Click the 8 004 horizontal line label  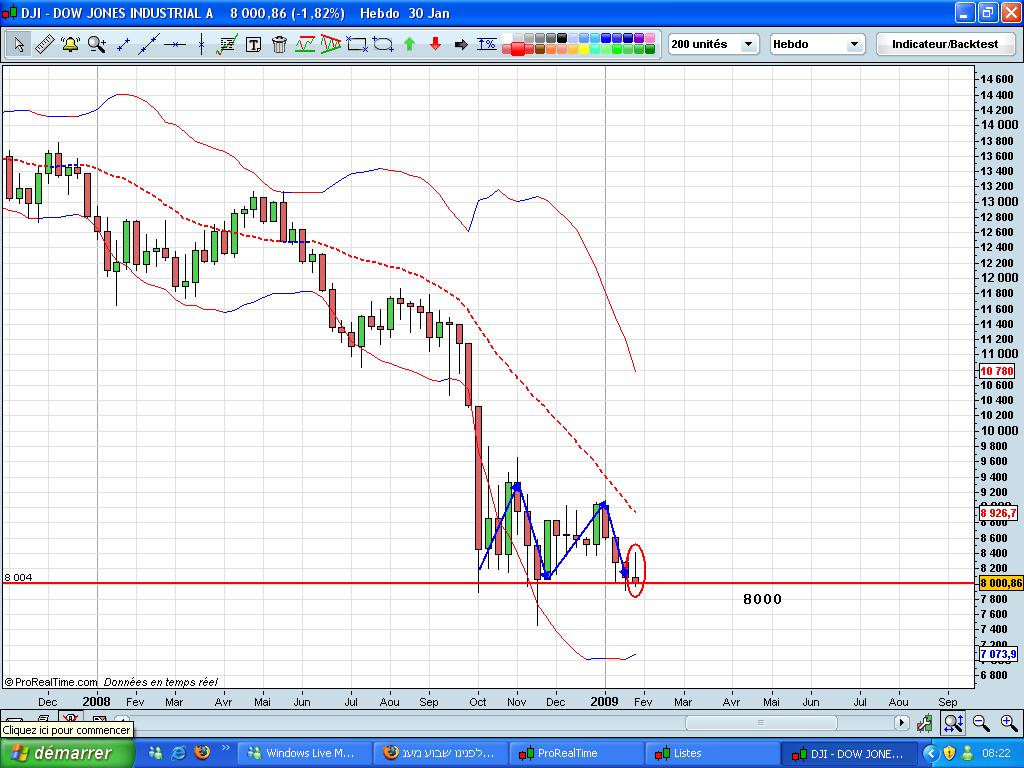[x=18, y=577]
